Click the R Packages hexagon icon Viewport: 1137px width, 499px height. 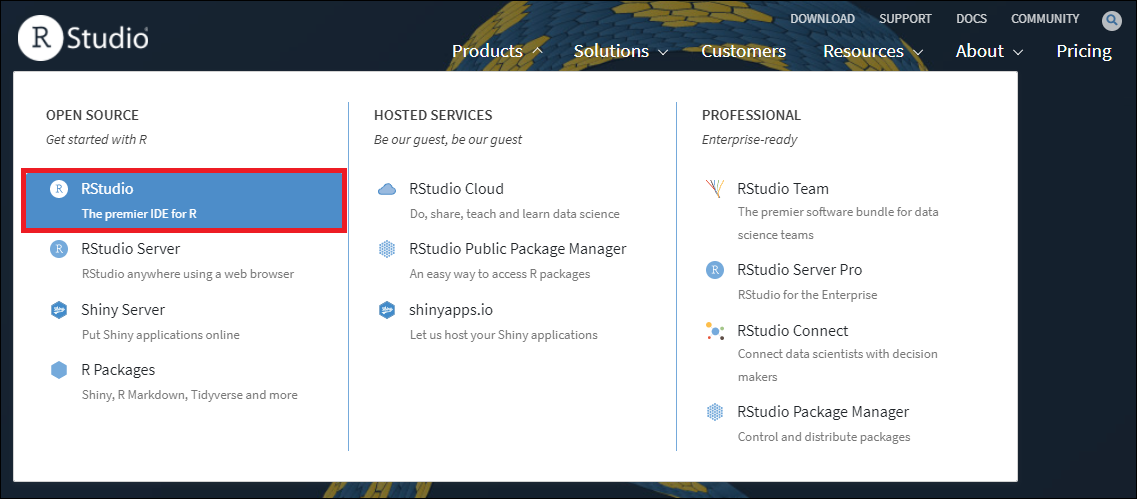pos(59,370)
